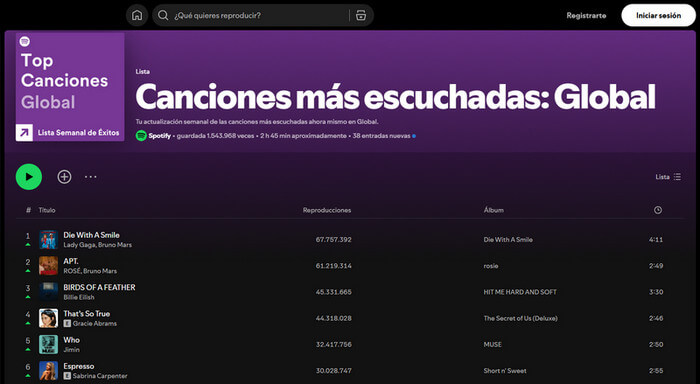Image resolution: width=700 pixels, height=384 pixels.
Task: Open artist Lady Gaga, Bruno Mars
Action: pyautogui.click(x=97, y=245)
